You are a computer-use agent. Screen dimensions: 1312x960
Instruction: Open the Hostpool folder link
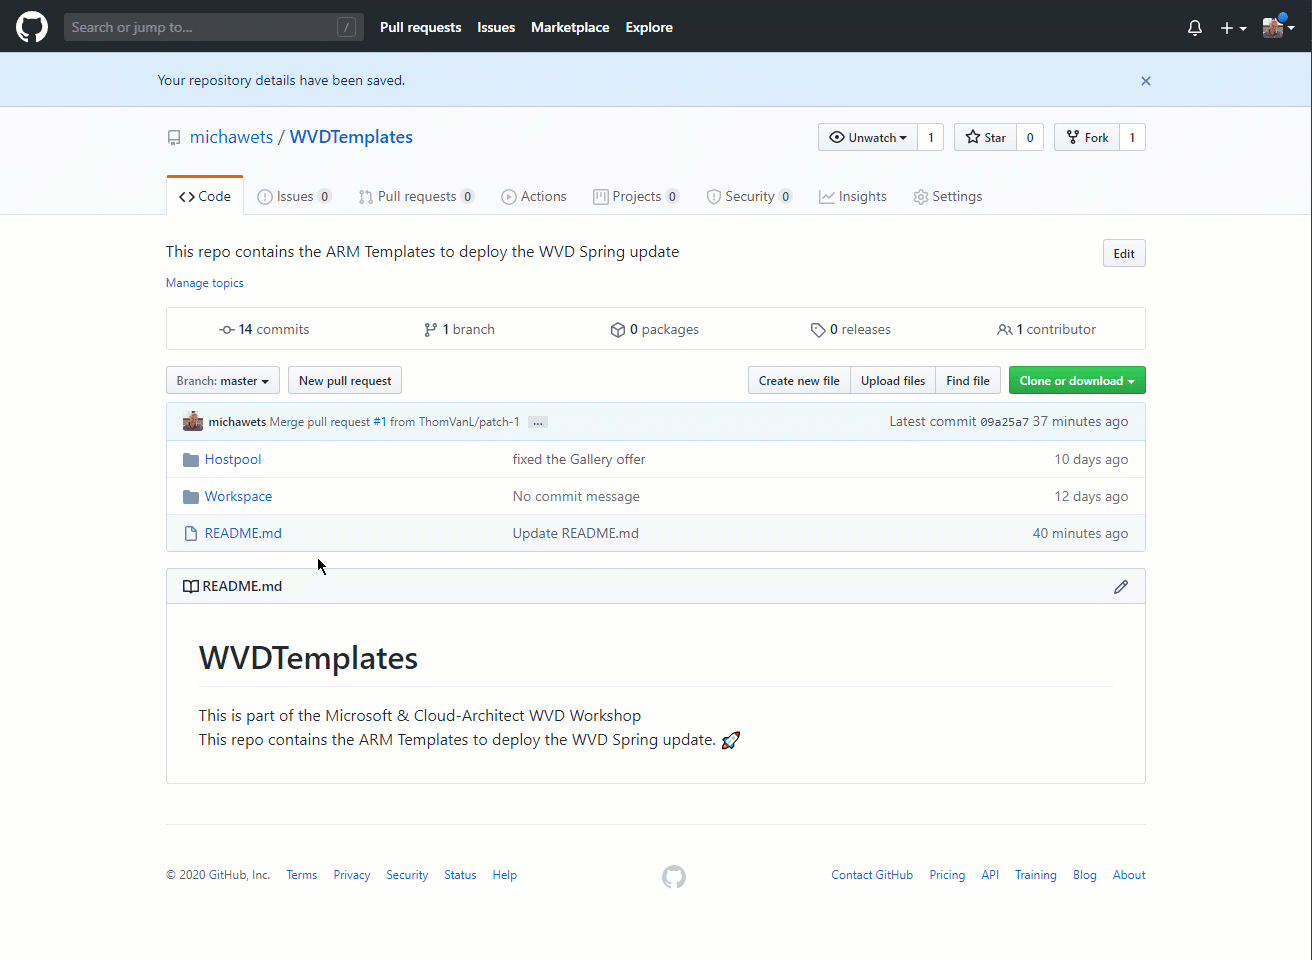coord(233,460)
